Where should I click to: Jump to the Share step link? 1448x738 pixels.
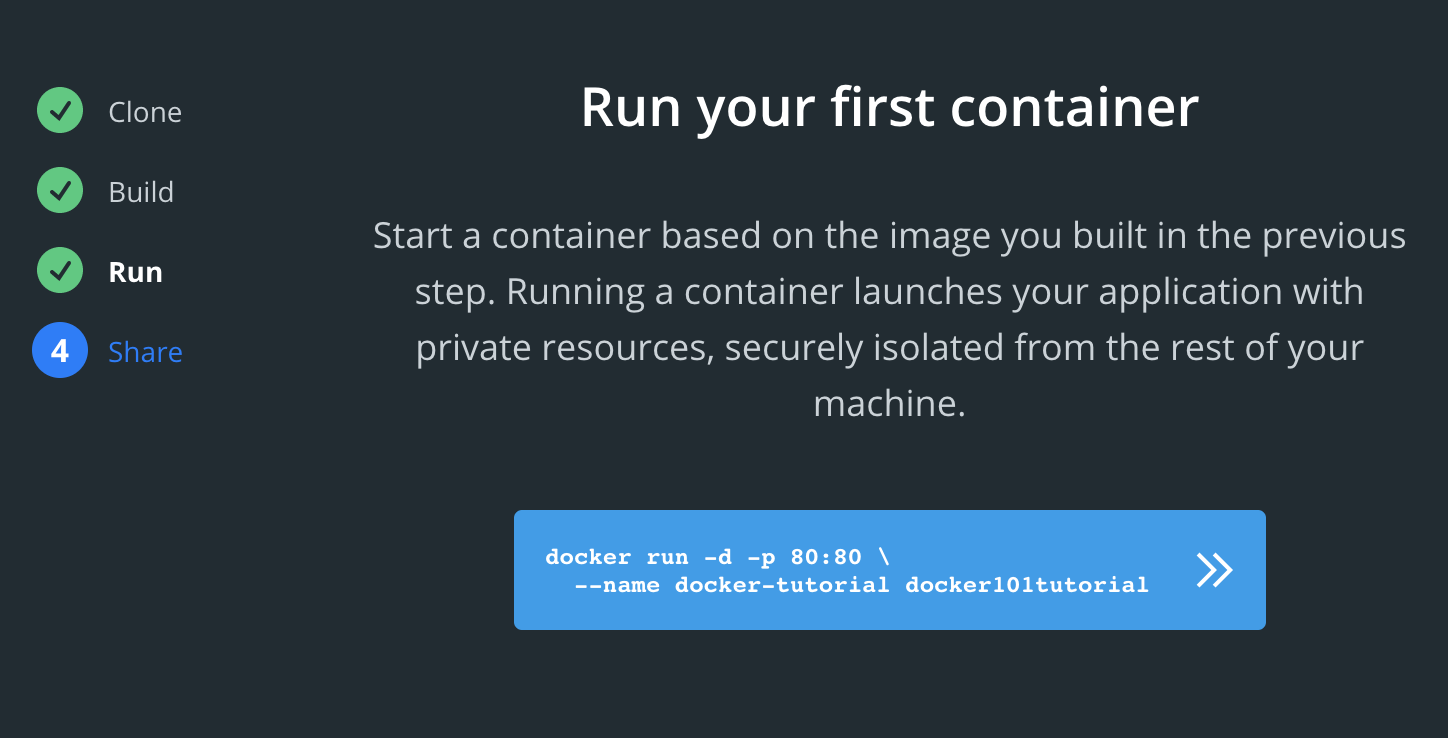click(145, 352)
